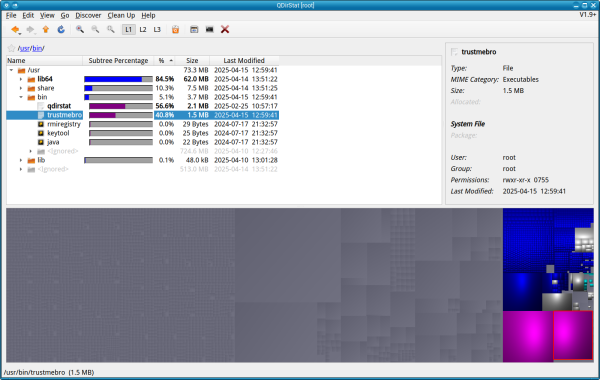Expand the bottom ignored node
600x380 pixels.
click(x=21, y=169)
